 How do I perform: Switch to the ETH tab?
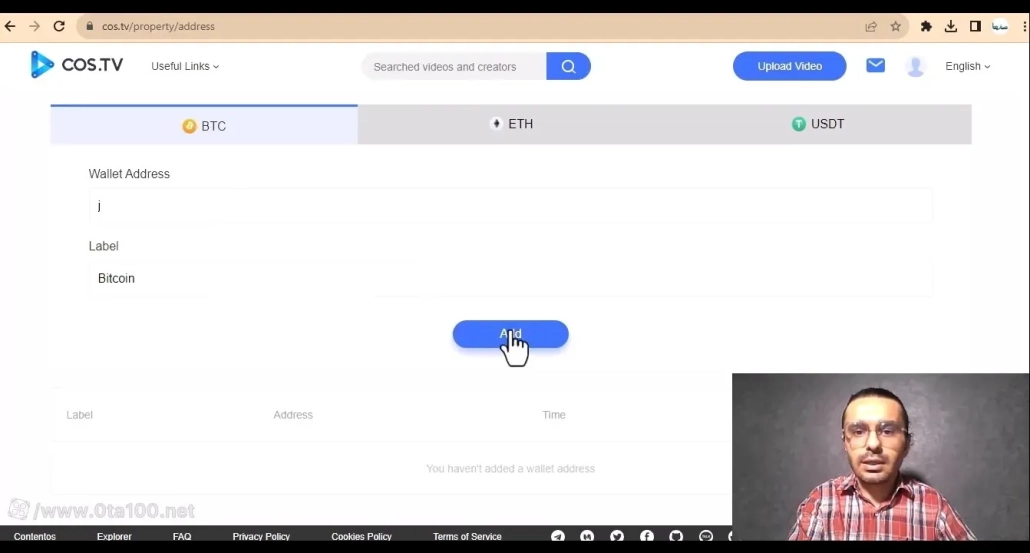(x=511, y=124)
